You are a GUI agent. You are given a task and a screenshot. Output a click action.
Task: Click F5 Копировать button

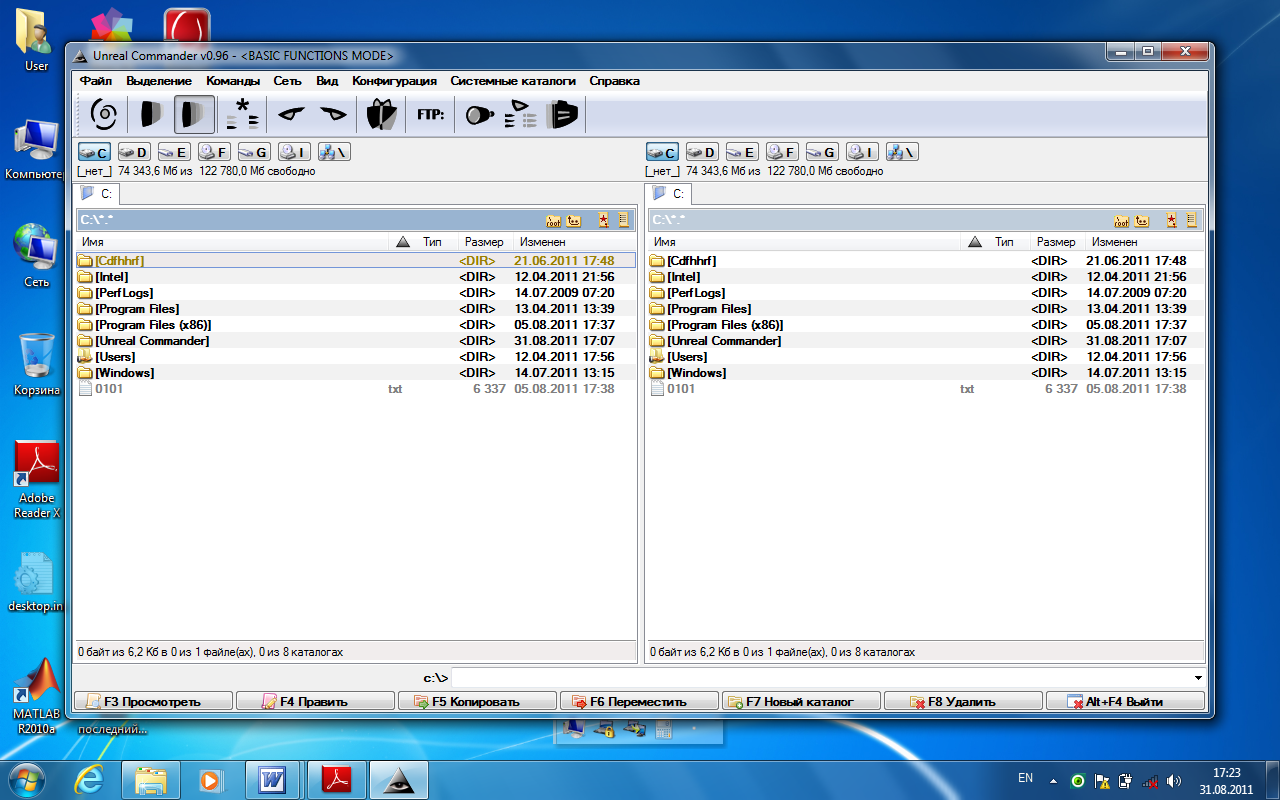point(477,701)
